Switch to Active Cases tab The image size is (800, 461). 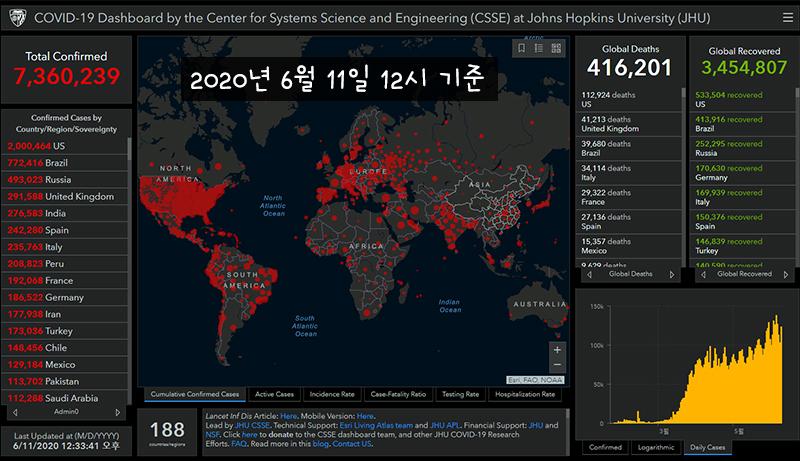(274, 394)
